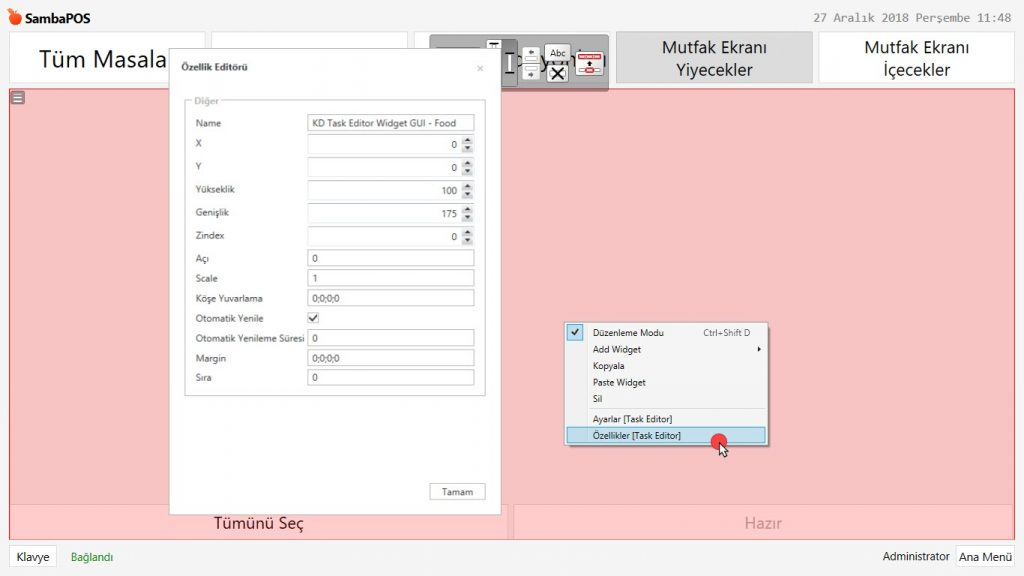The image size is (1024, 576).
Task: Click the SambaPOS logo
Action: [x=48, y=17]
